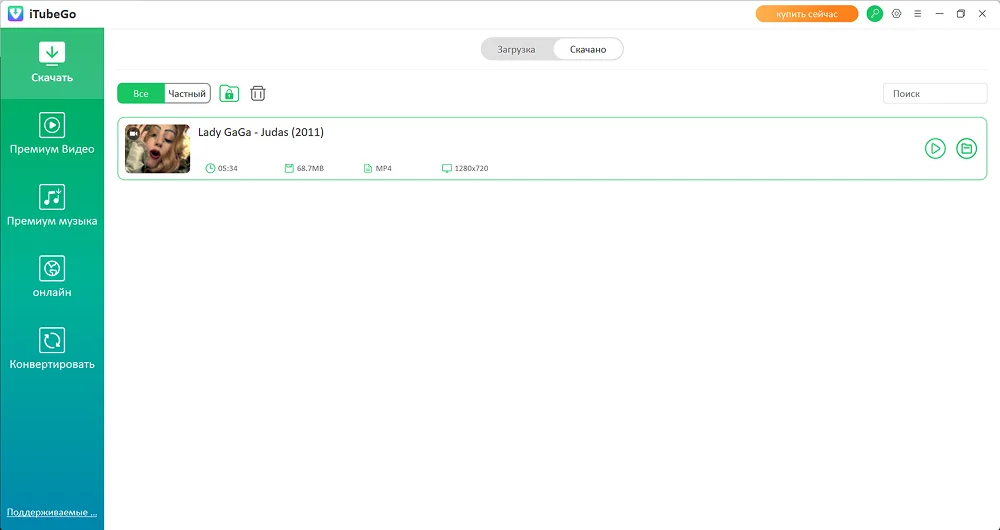The width and height of the screenshot is (1000, 530).
Task: Click the green key registration icon
Action: point(875,14)
